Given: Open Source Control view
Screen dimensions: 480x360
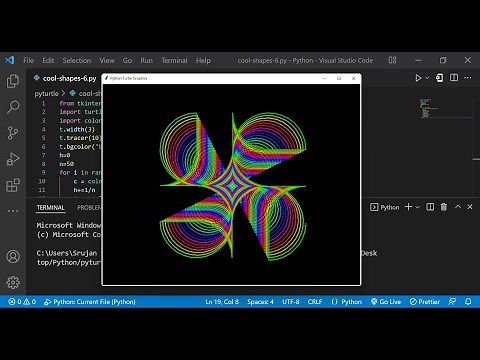Looking at the screenshot, I should tap(13, 133).
